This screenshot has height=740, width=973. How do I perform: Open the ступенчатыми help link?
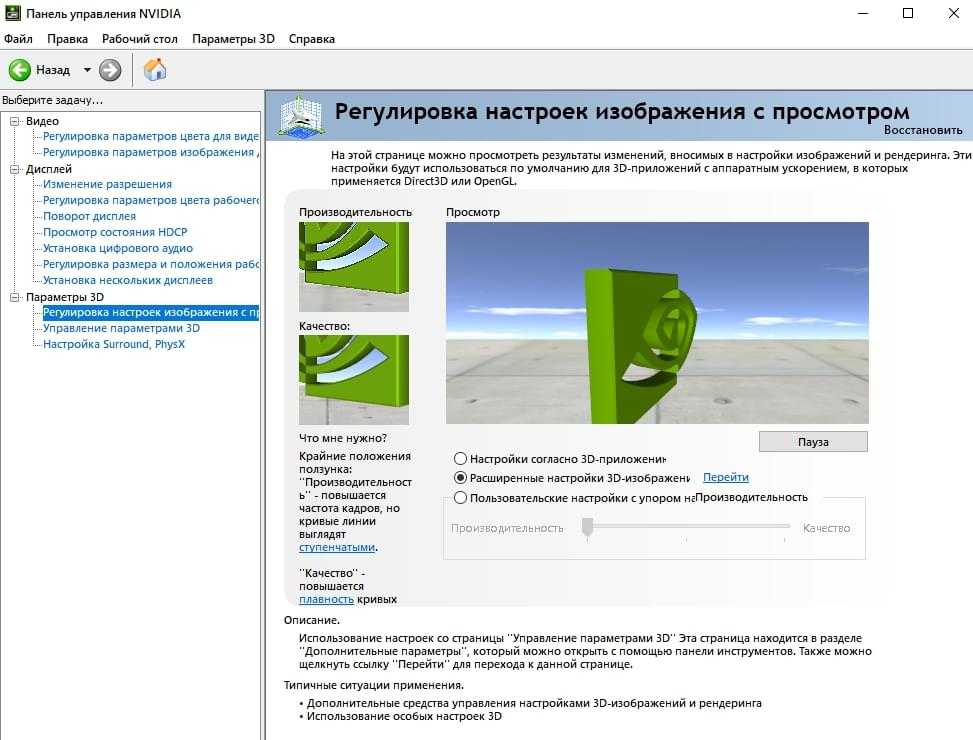pos(337,547)
